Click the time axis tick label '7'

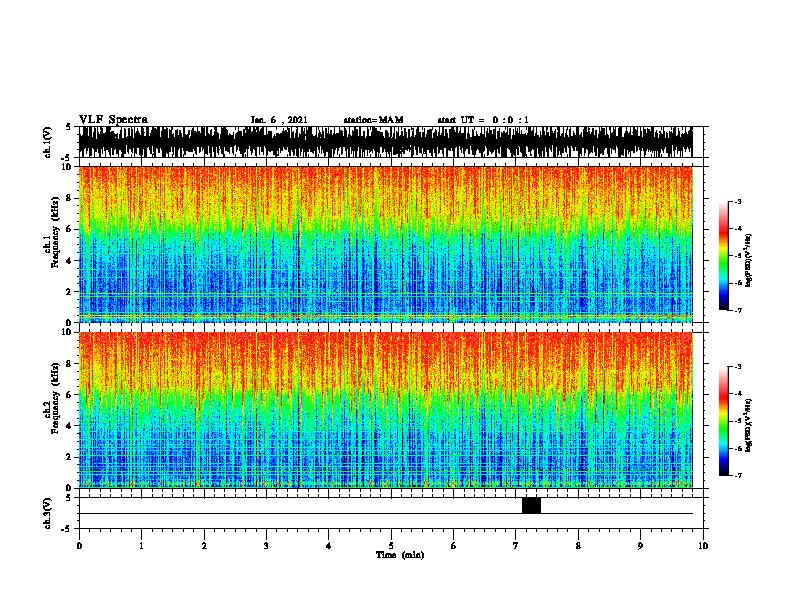point(516,545)
